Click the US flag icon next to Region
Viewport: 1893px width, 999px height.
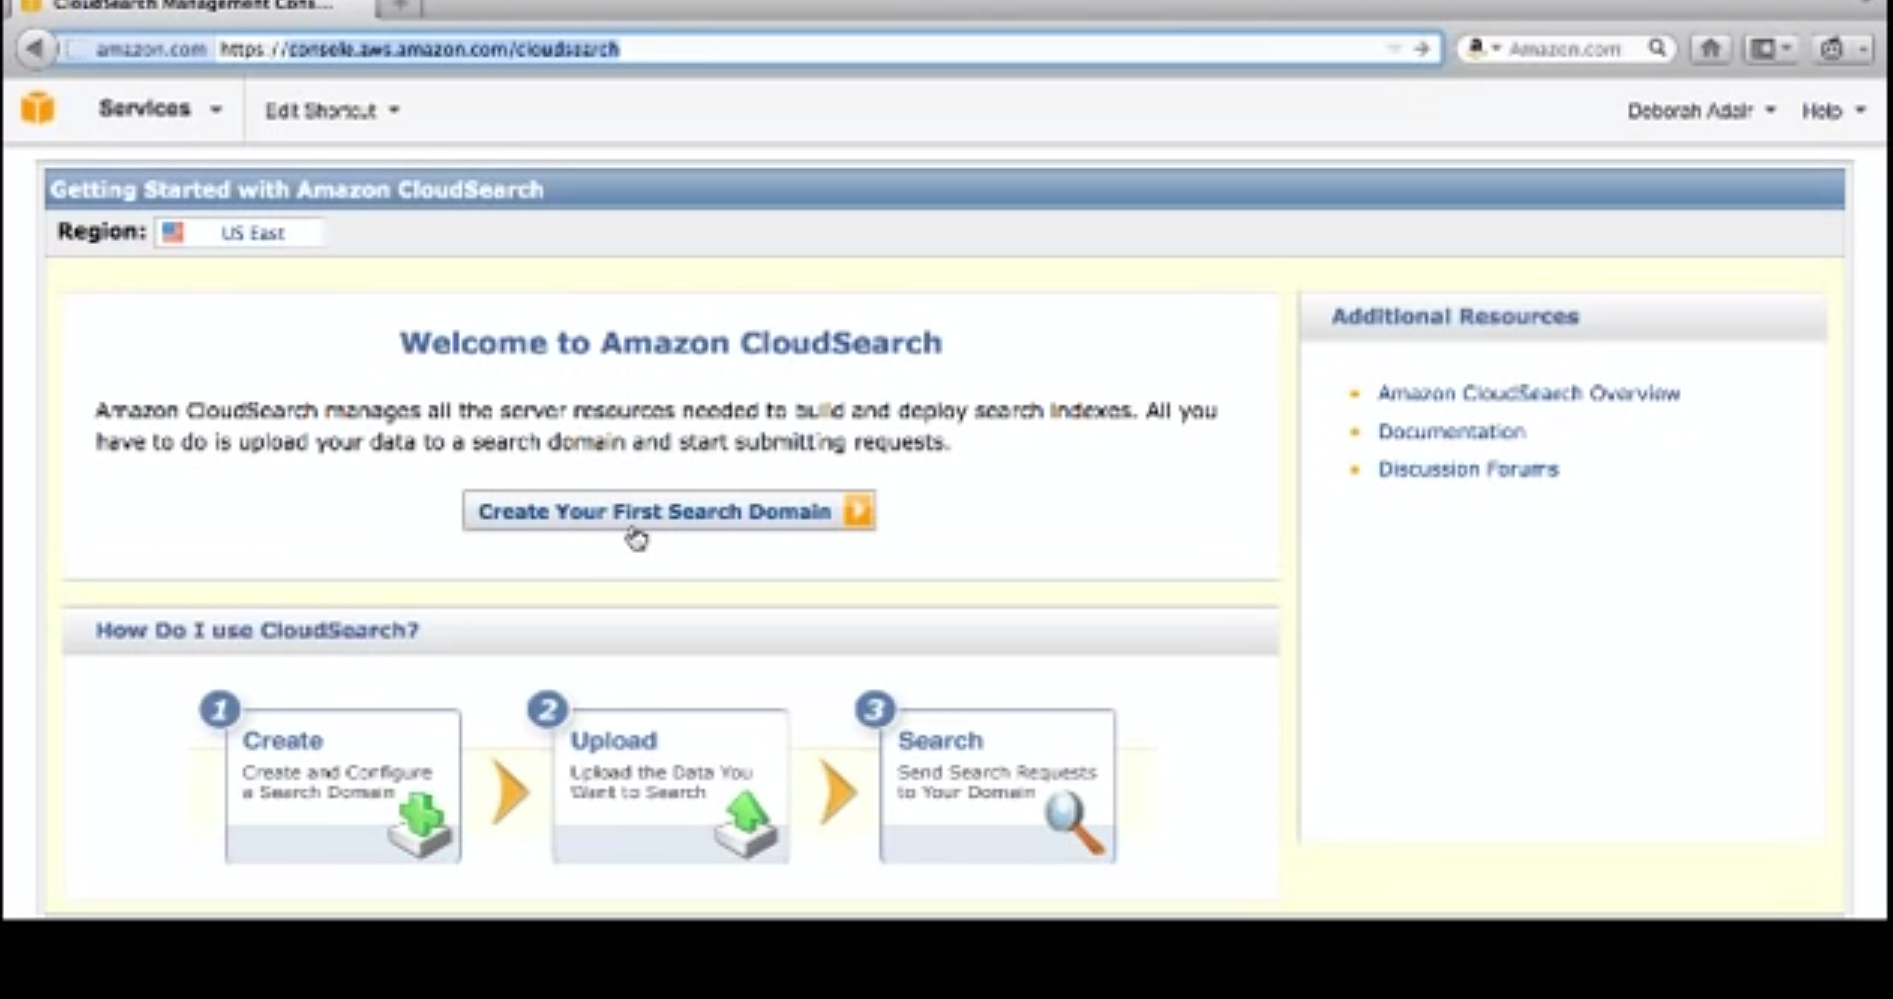[172, 232]
